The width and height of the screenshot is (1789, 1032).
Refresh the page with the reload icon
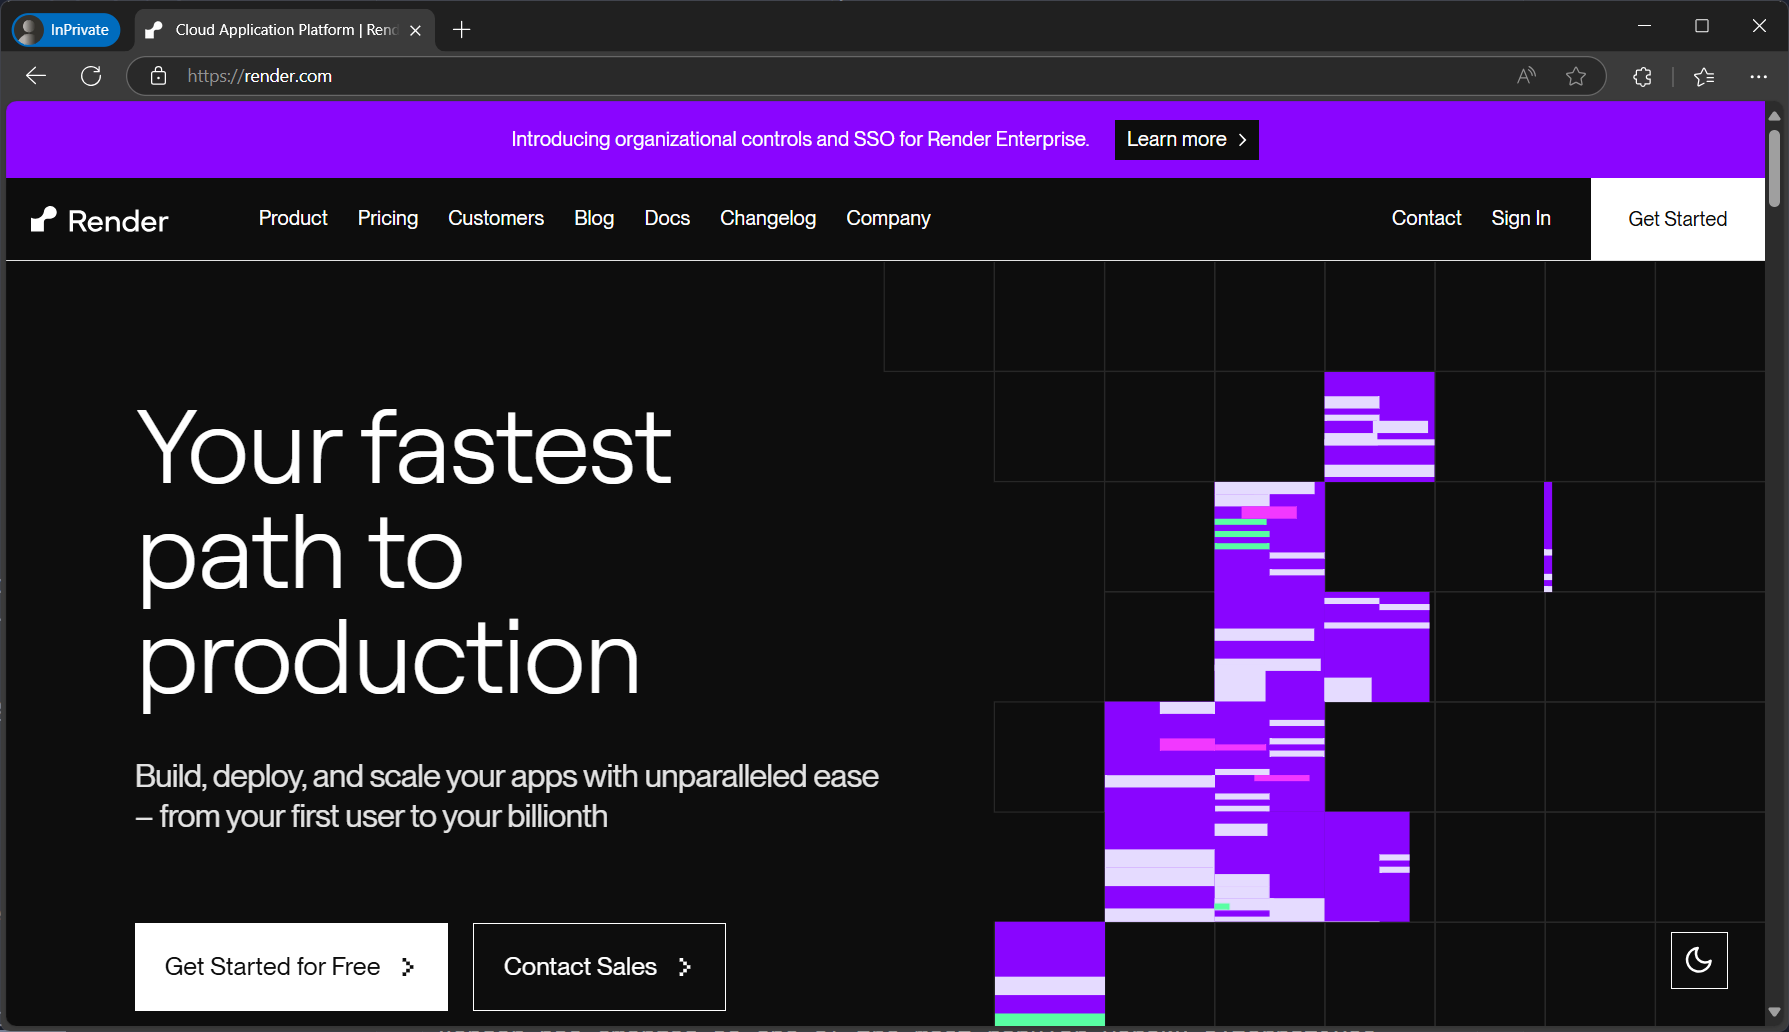click(x=91, y=76)
